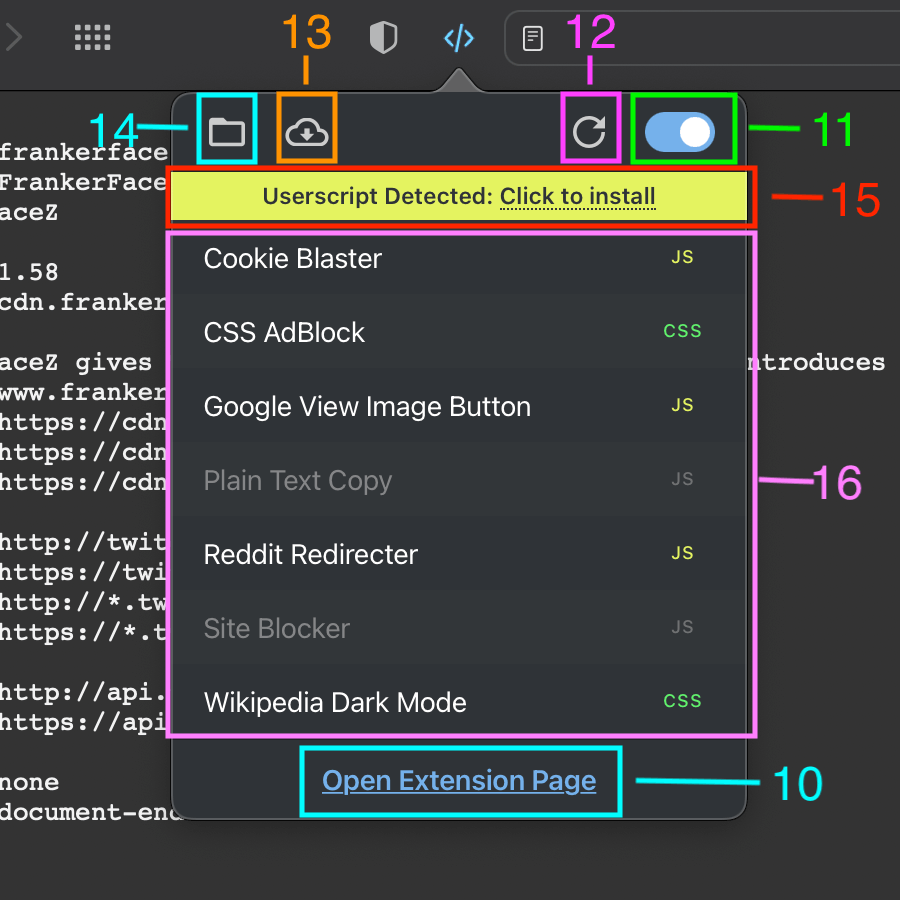Click the reader page icon in address bar
This screenshot has width=900, height=900.
click(533, 38)
